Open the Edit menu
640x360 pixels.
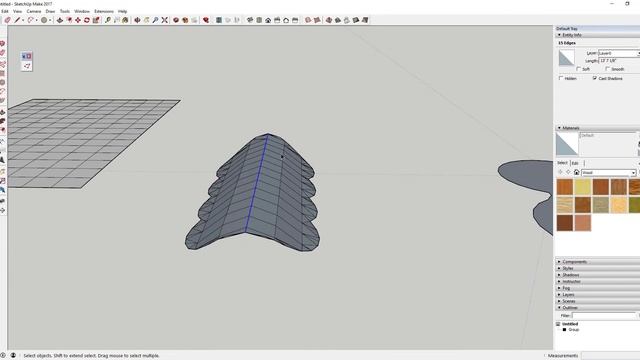point(5,11)
